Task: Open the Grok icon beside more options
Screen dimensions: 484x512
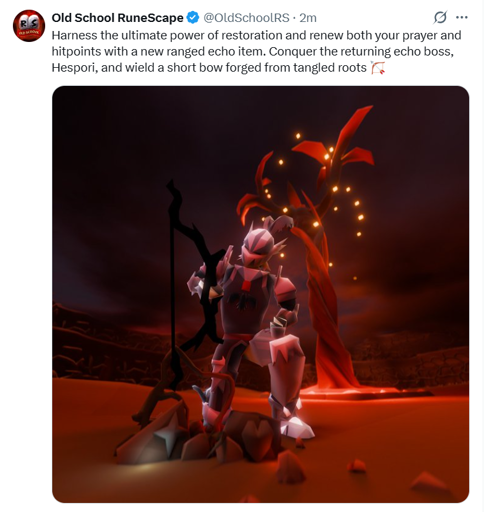Action: click(440, 18)
